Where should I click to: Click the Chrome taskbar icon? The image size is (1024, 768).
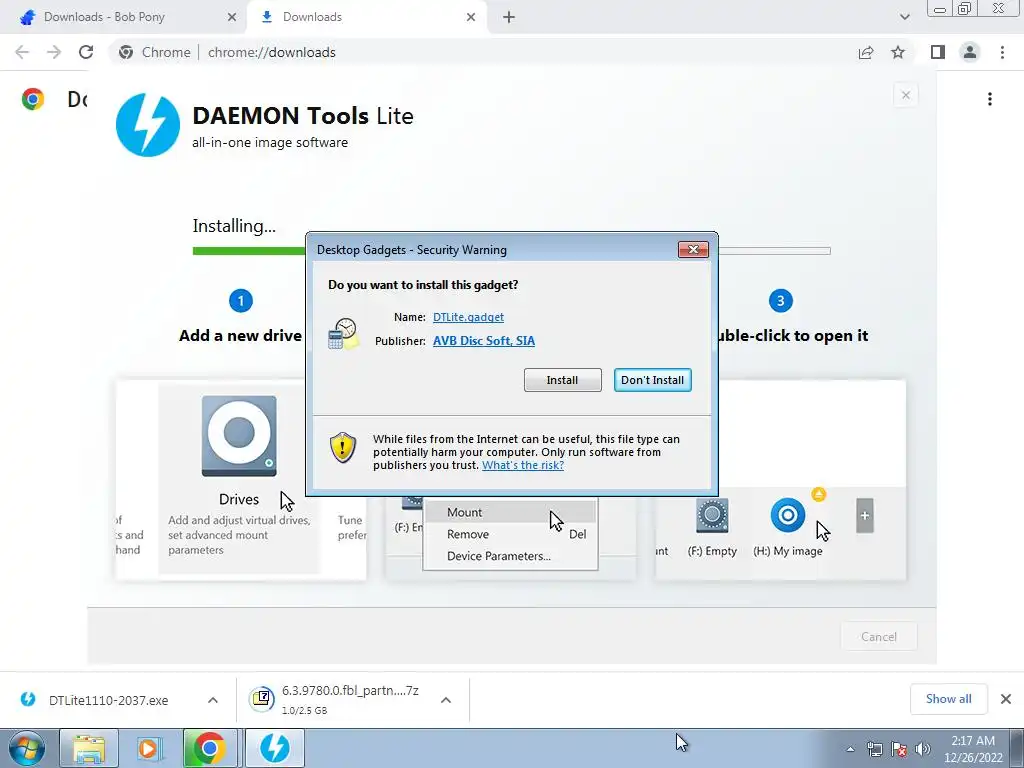(x=209, y=748)
